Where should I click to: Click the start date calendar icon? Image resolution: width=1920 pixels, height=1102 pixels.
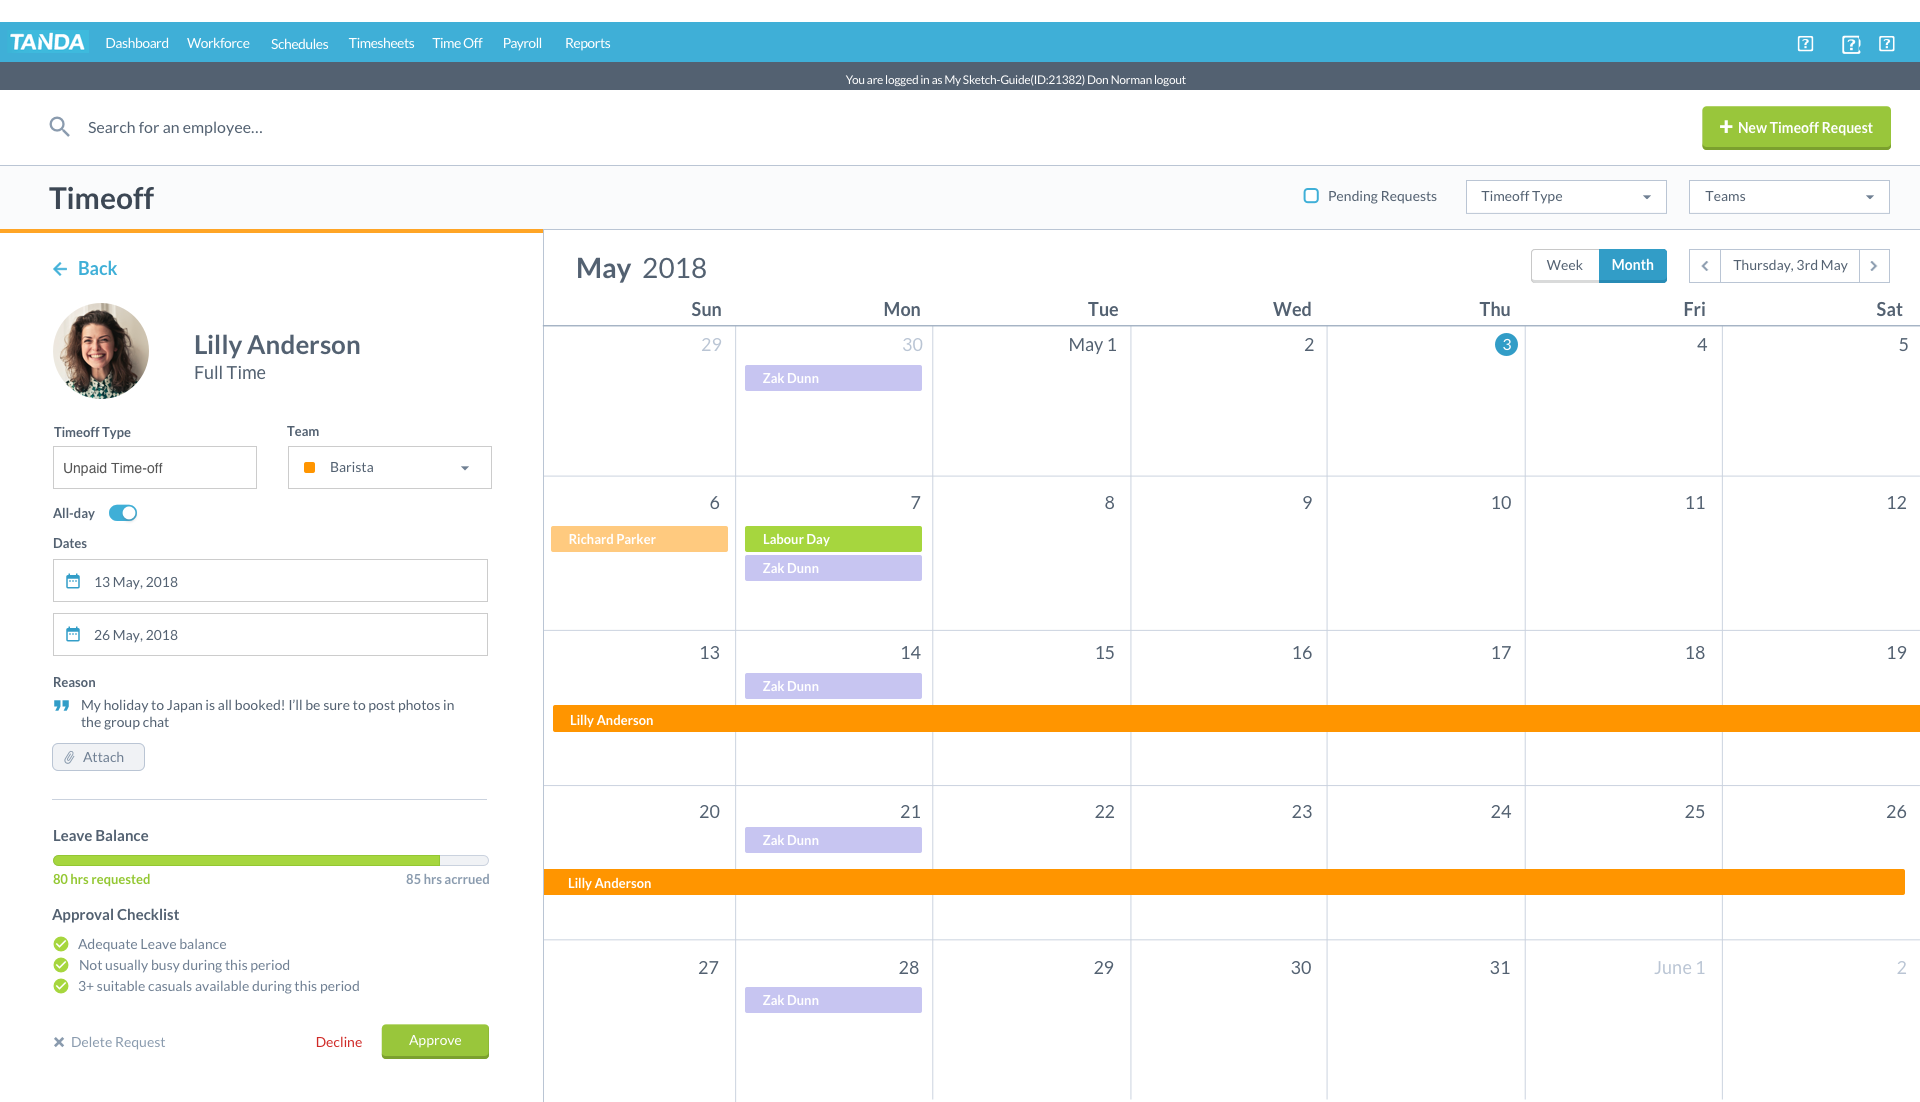(x=73, y=581)
